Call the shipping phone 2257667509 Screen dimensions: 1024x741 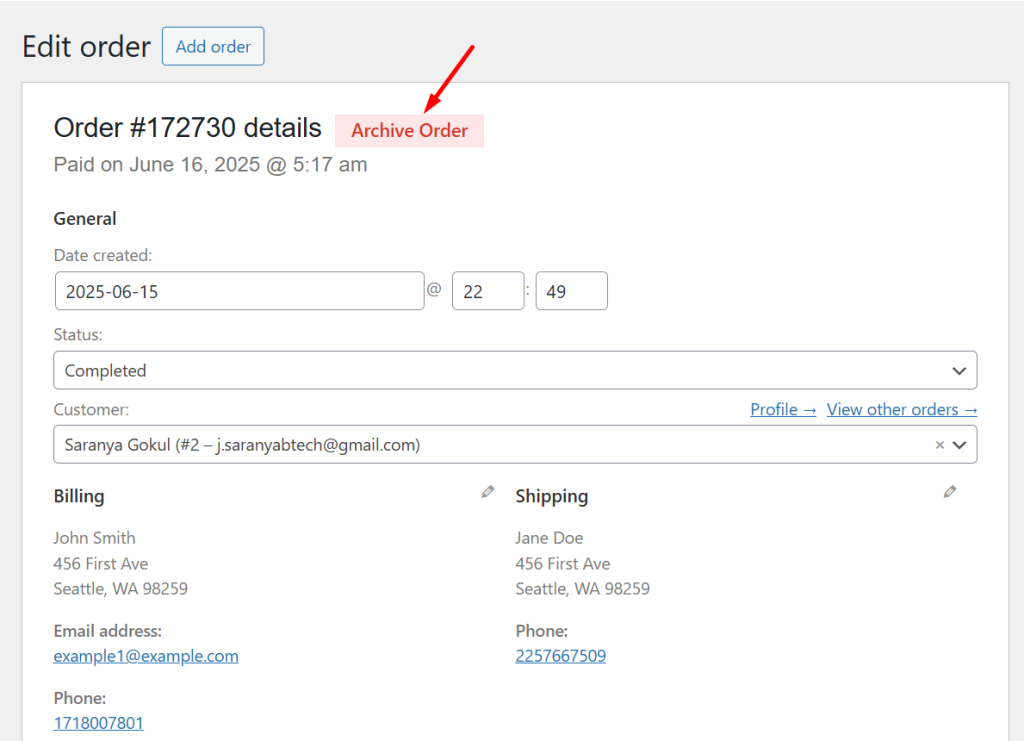(560, 655)
